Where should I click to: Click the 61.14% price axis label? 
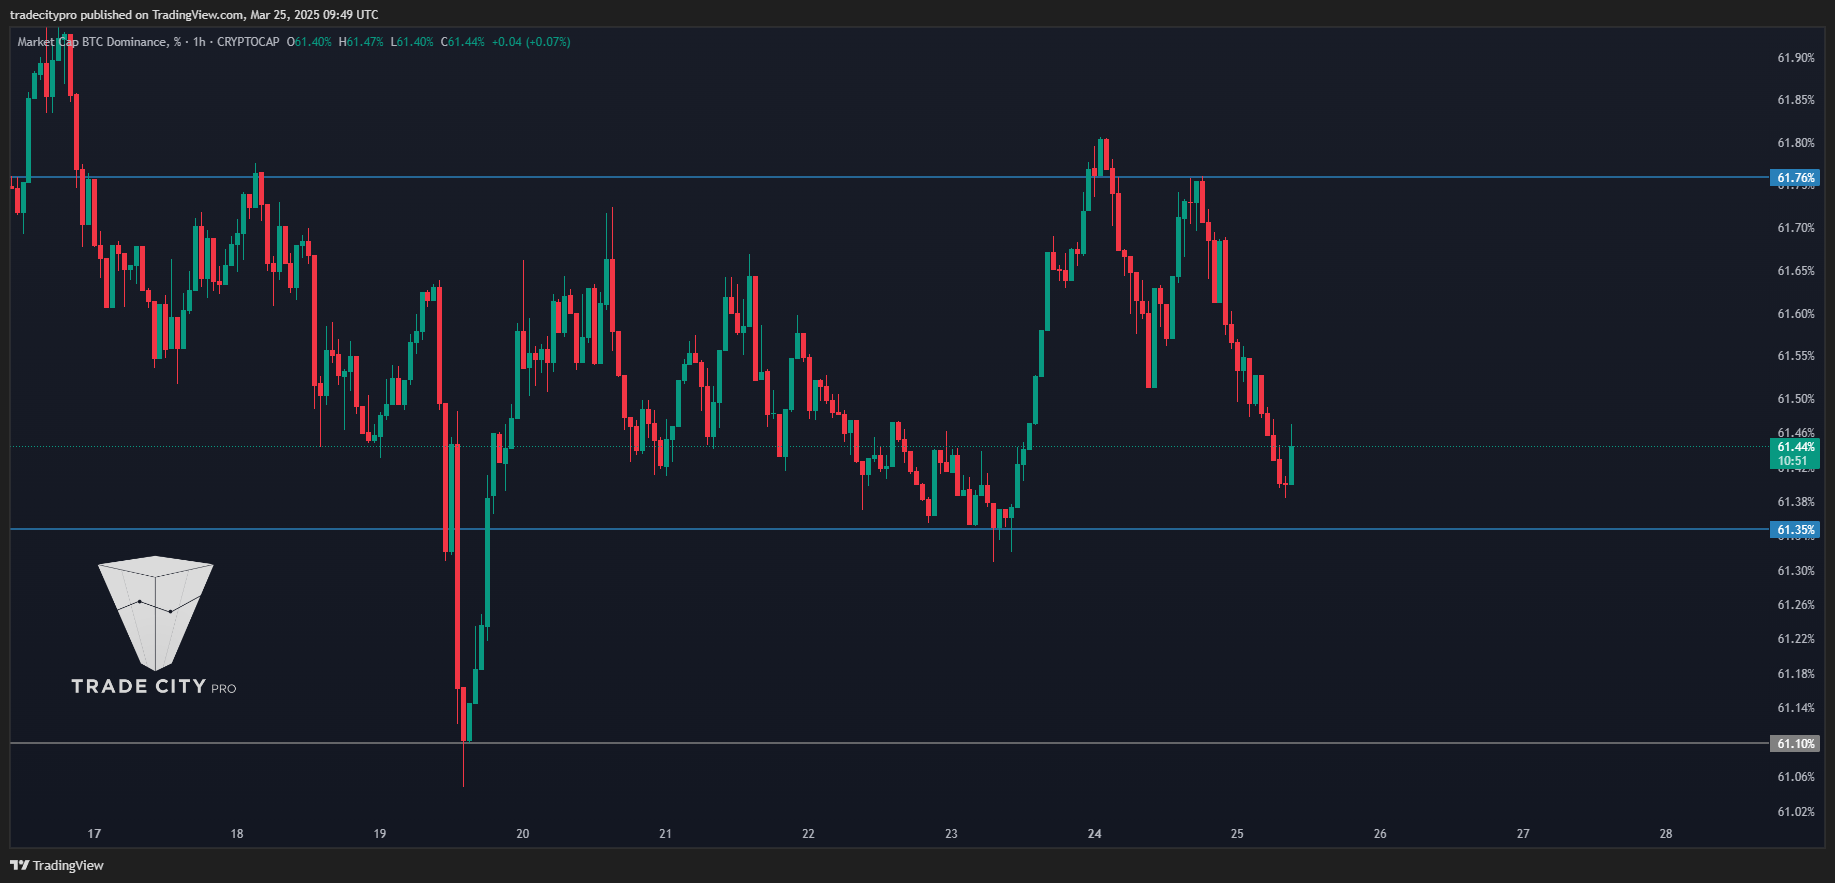pyautogui.click(x=1795, y=708)
